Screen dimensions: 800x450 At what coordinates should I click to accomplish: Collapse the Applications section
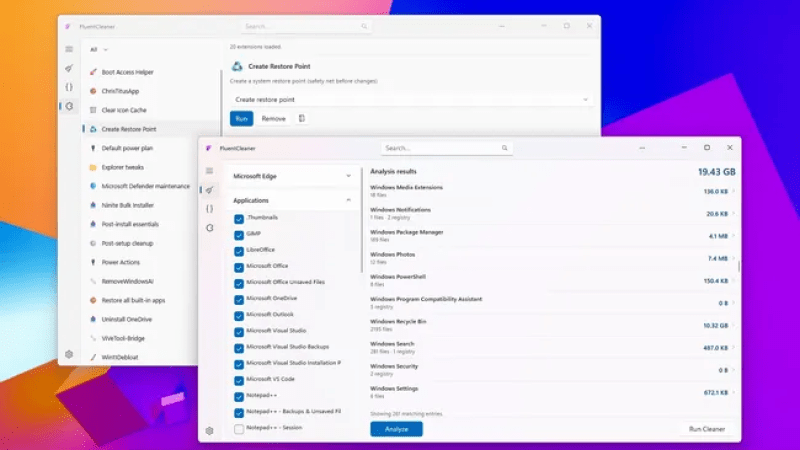292,201
